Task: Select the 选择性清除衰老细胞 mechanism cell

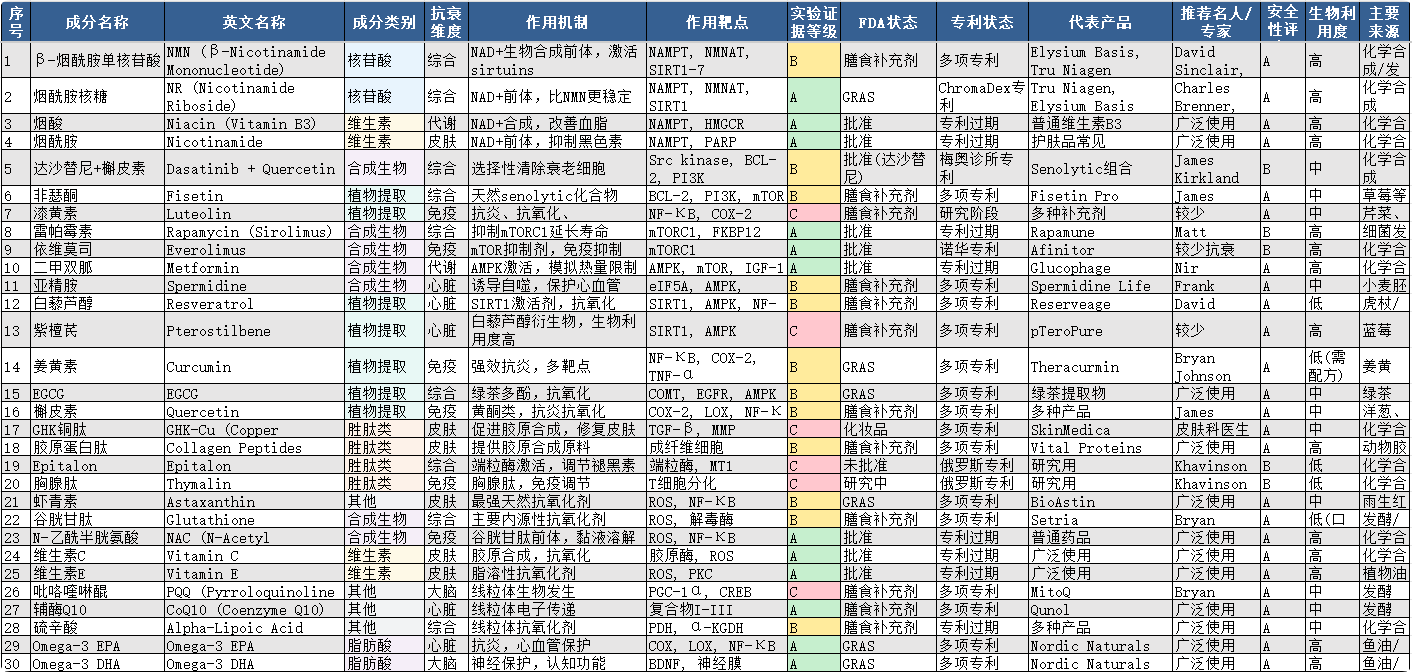Action: click(557, 168)
